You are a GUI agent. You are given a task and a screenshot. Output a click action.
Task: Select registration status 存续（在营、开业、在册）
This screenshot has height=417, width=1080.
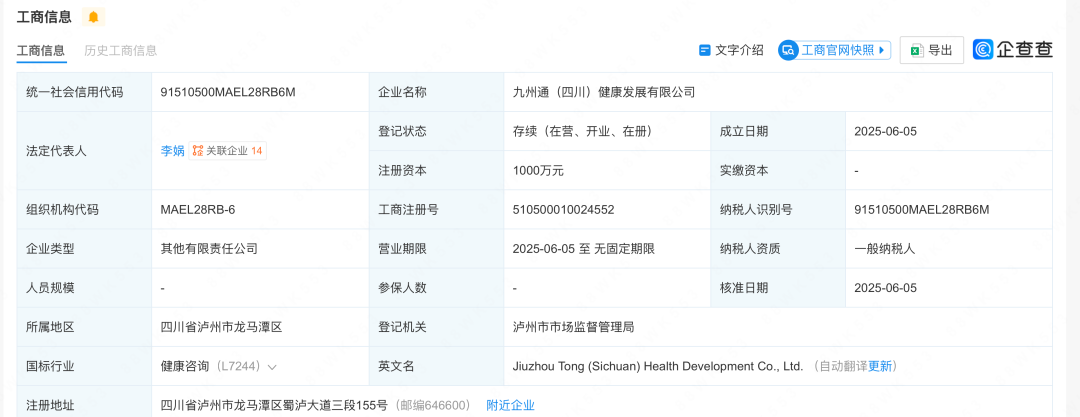pos(583,132)
